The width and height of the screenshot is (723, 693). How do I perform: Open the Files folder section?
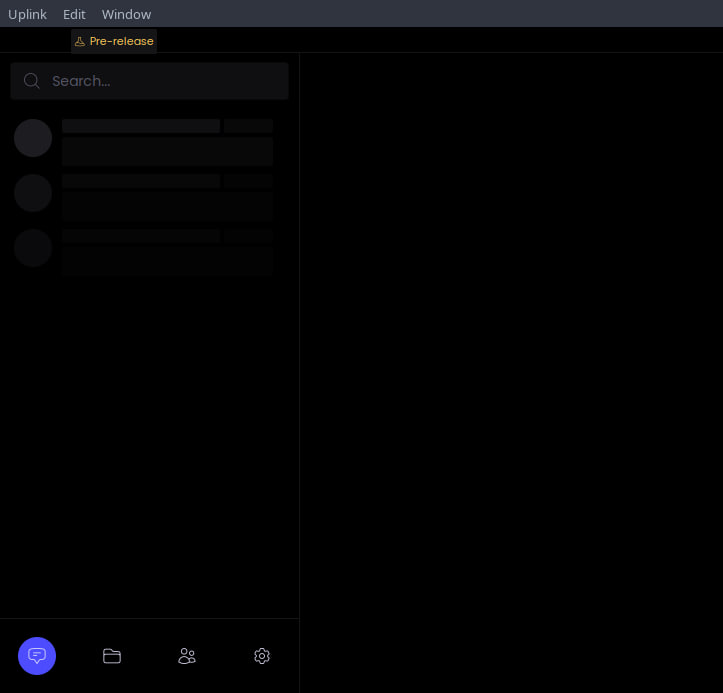(112, 656)
